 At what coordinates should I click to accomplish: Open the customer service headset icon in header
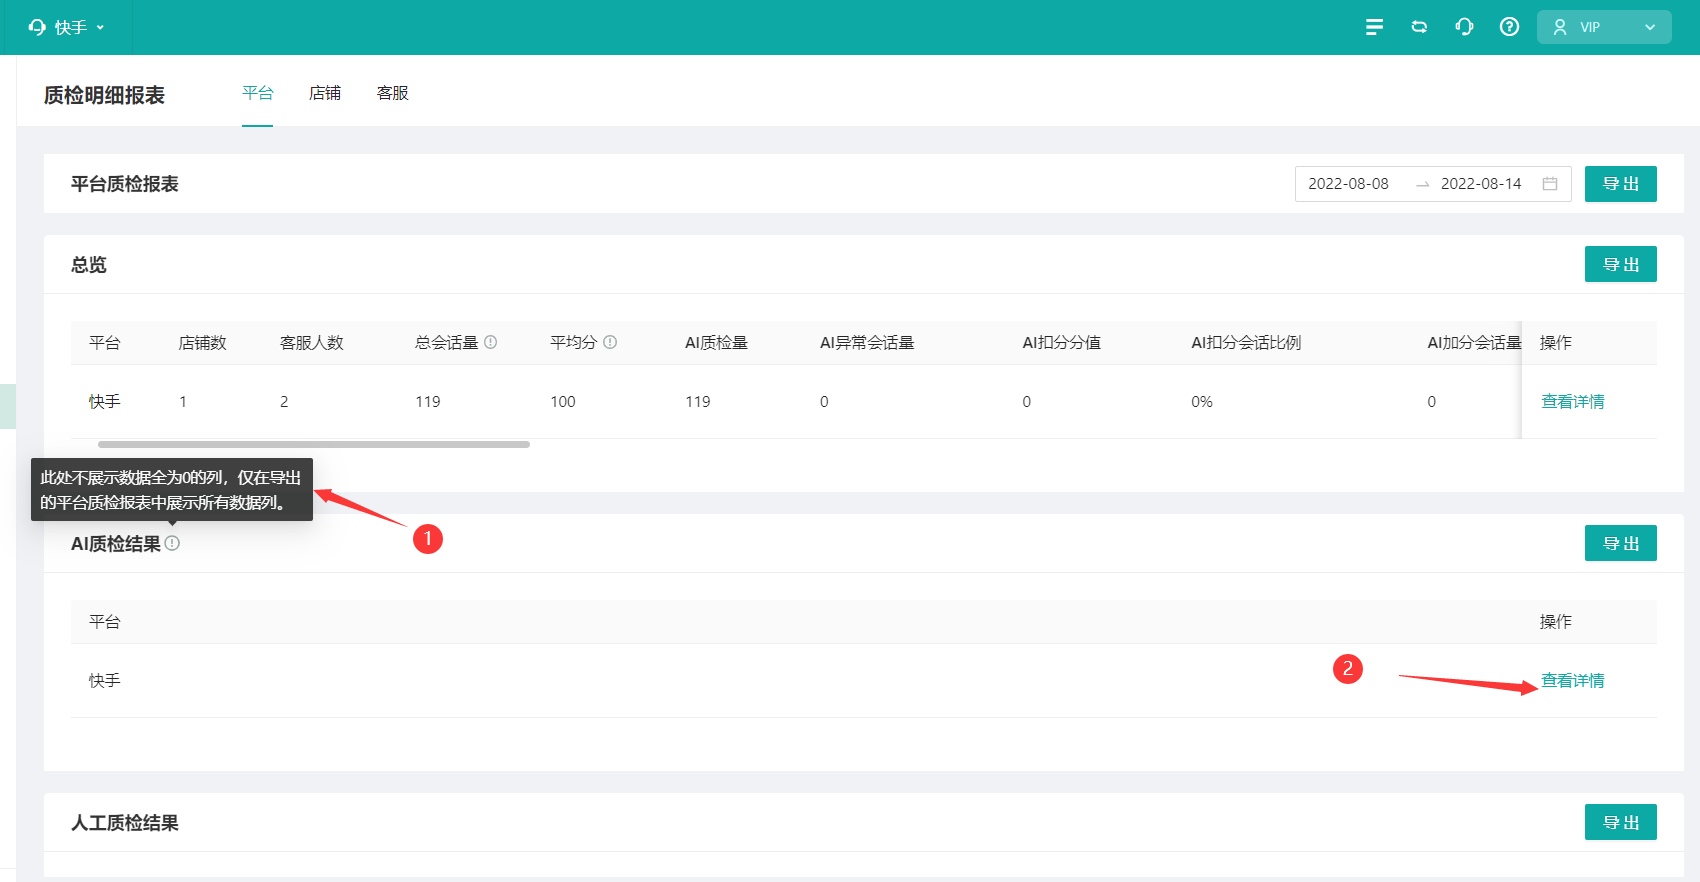click(x=1464, y=27)
